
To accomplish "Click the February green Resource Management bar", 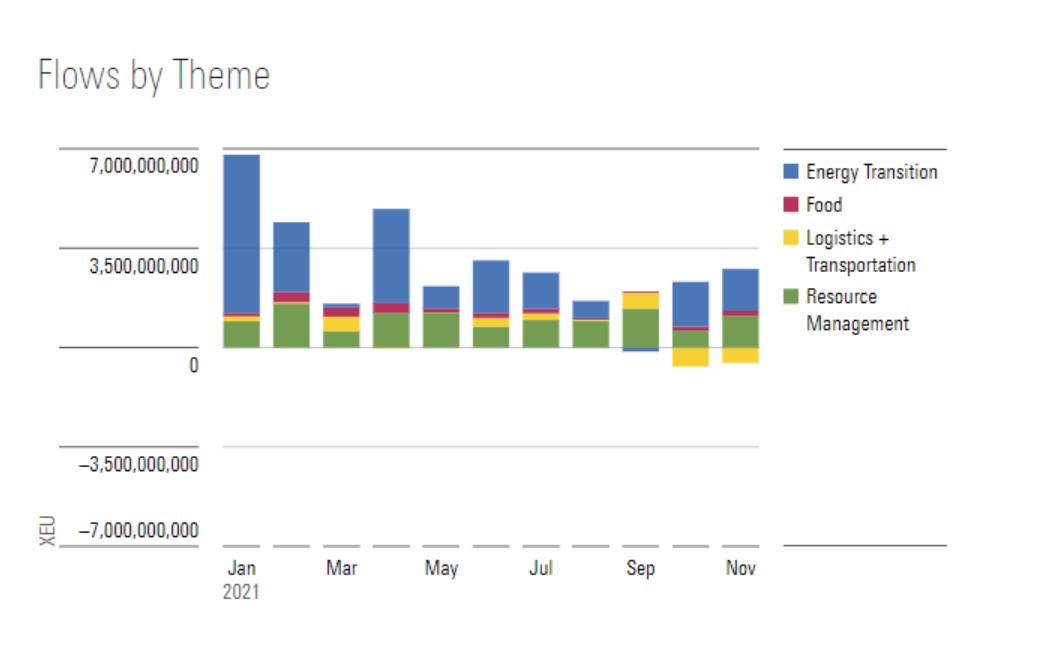I will 291,325.
